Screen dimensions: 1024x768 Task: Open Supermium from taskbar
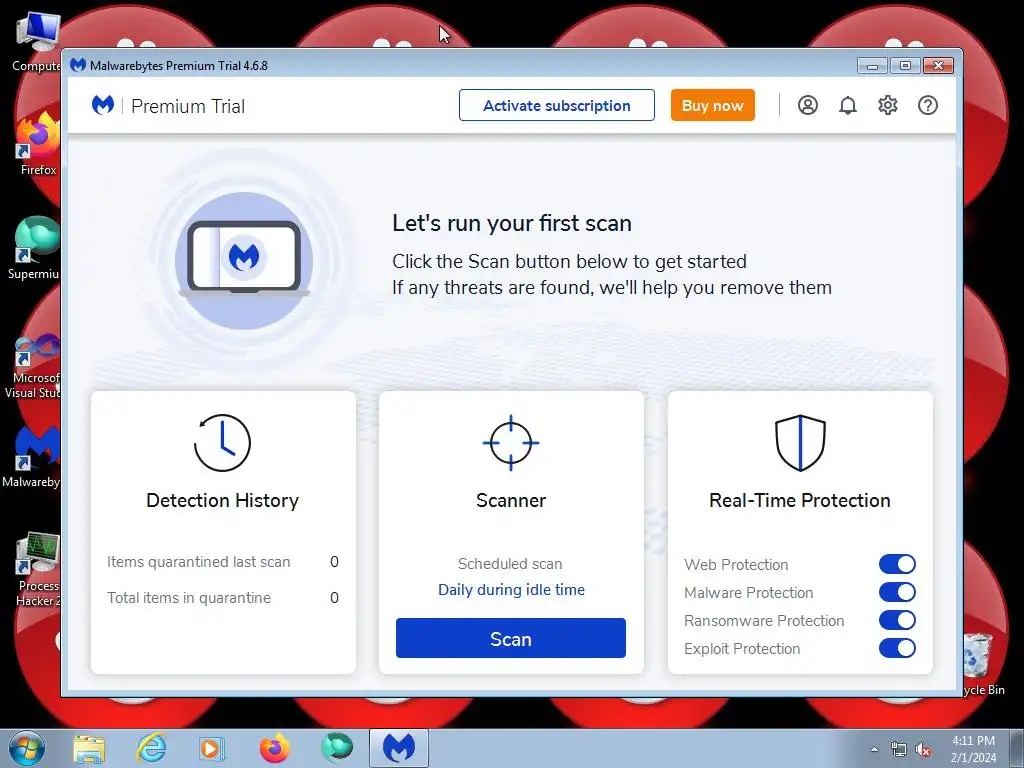[336, 748]
